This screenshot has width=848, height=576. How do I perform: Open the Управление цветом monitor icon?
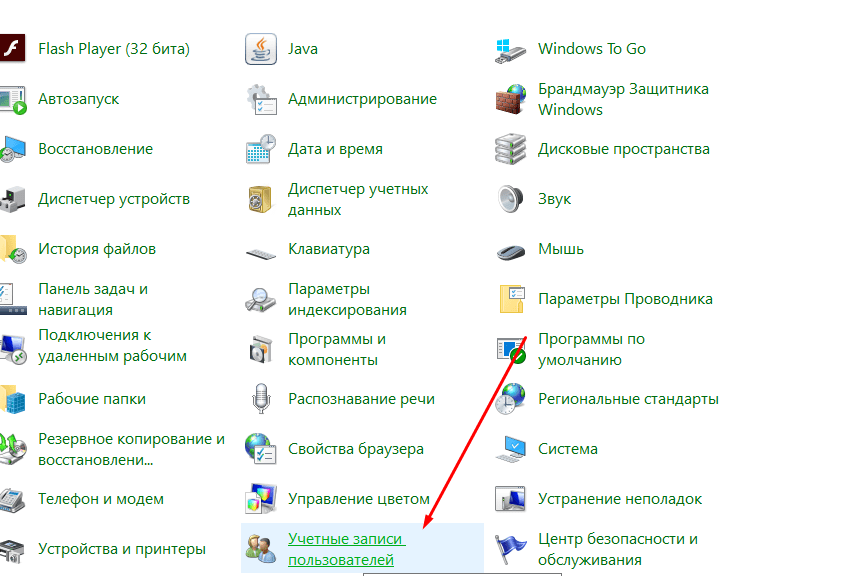(261, 499)
